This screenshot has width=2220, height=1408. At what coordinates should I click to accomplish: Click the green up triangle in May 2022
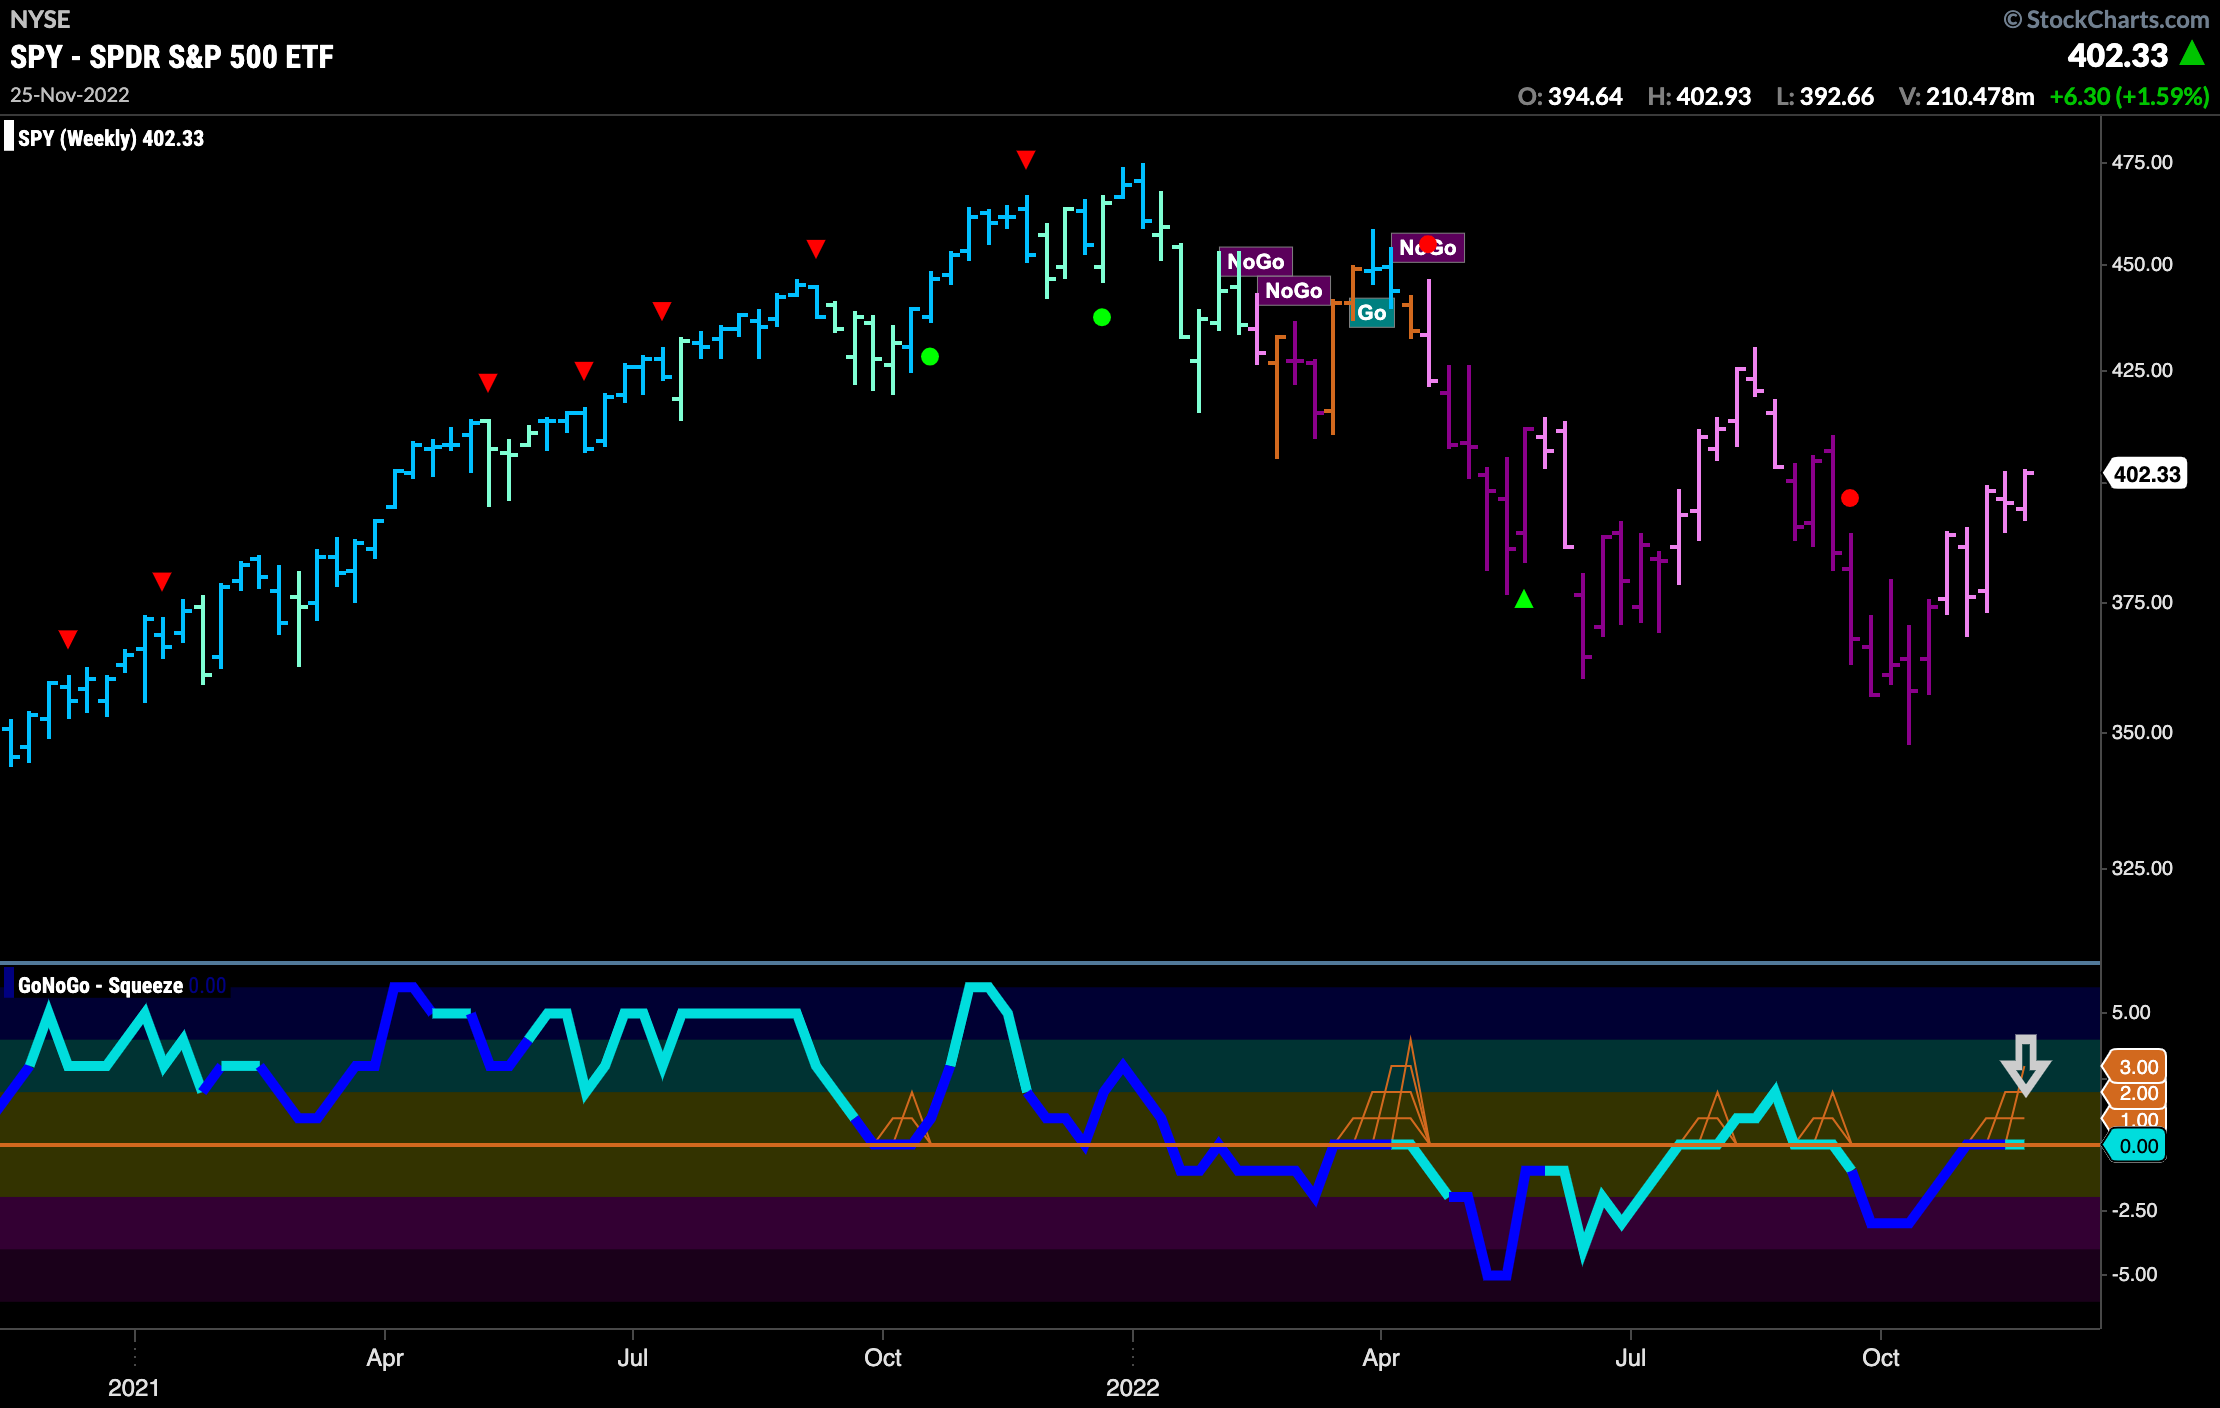(x=1524, y=599)
